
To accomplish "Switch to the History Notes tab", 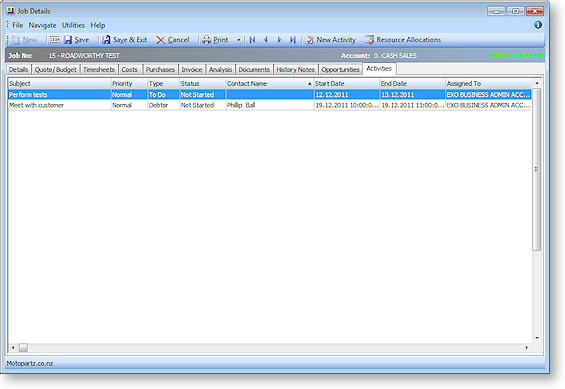I will [295, 70].
